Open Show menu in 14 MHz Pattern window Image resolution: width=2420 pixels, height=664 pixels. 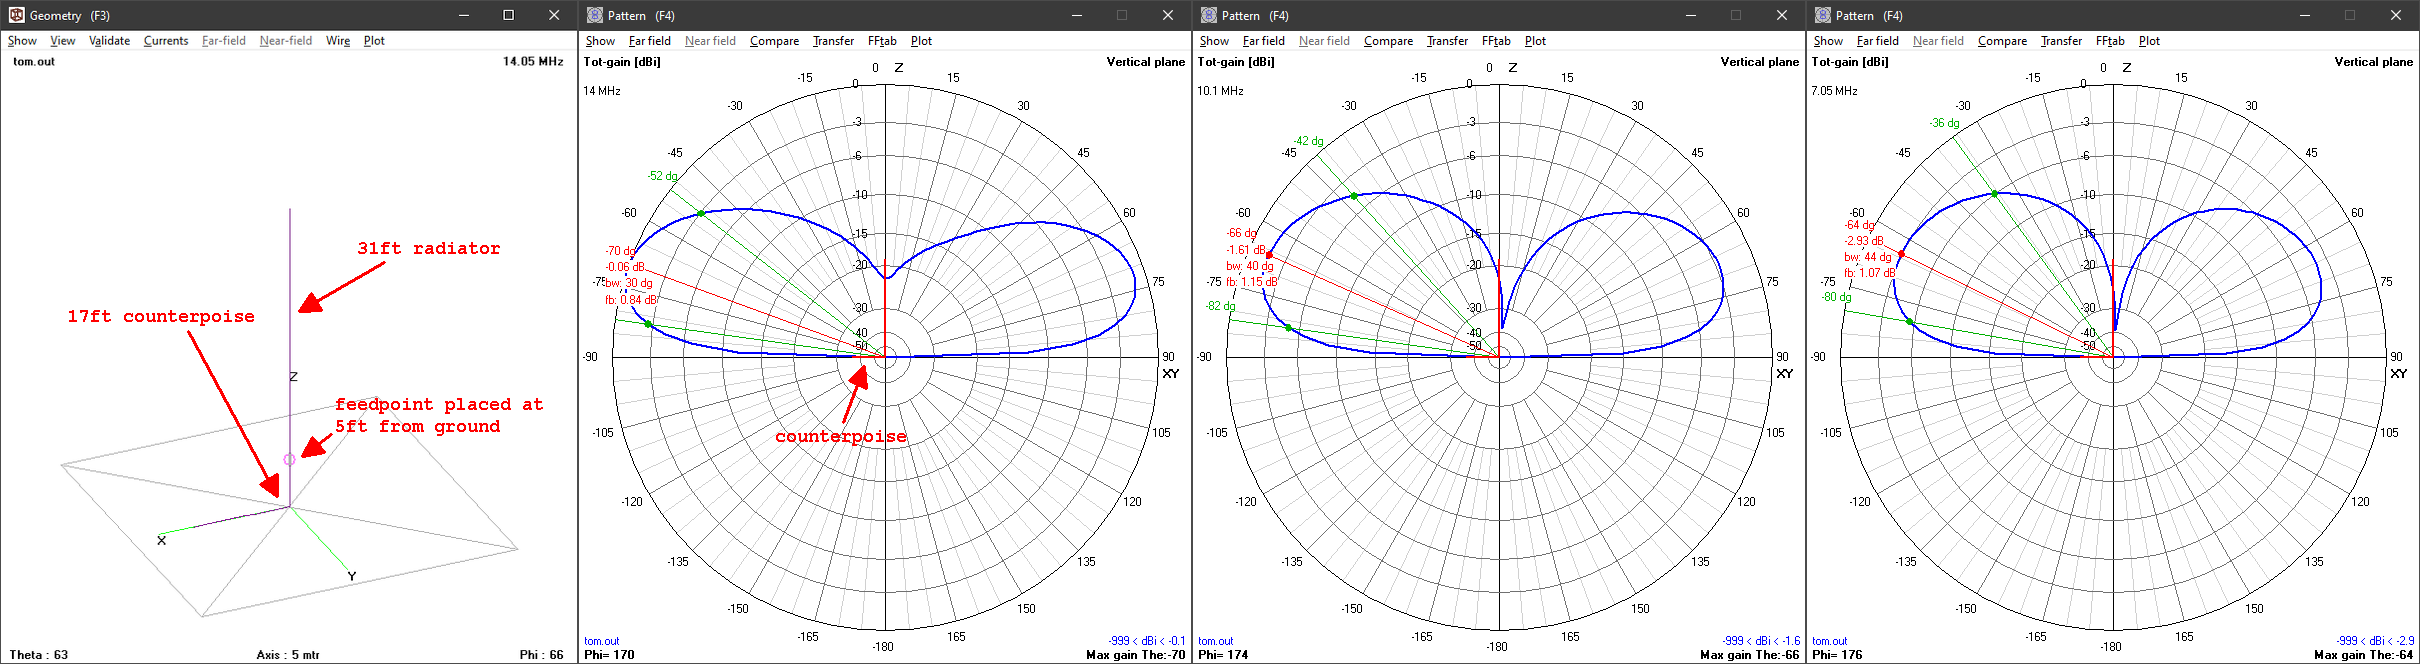tap(600, 41)
